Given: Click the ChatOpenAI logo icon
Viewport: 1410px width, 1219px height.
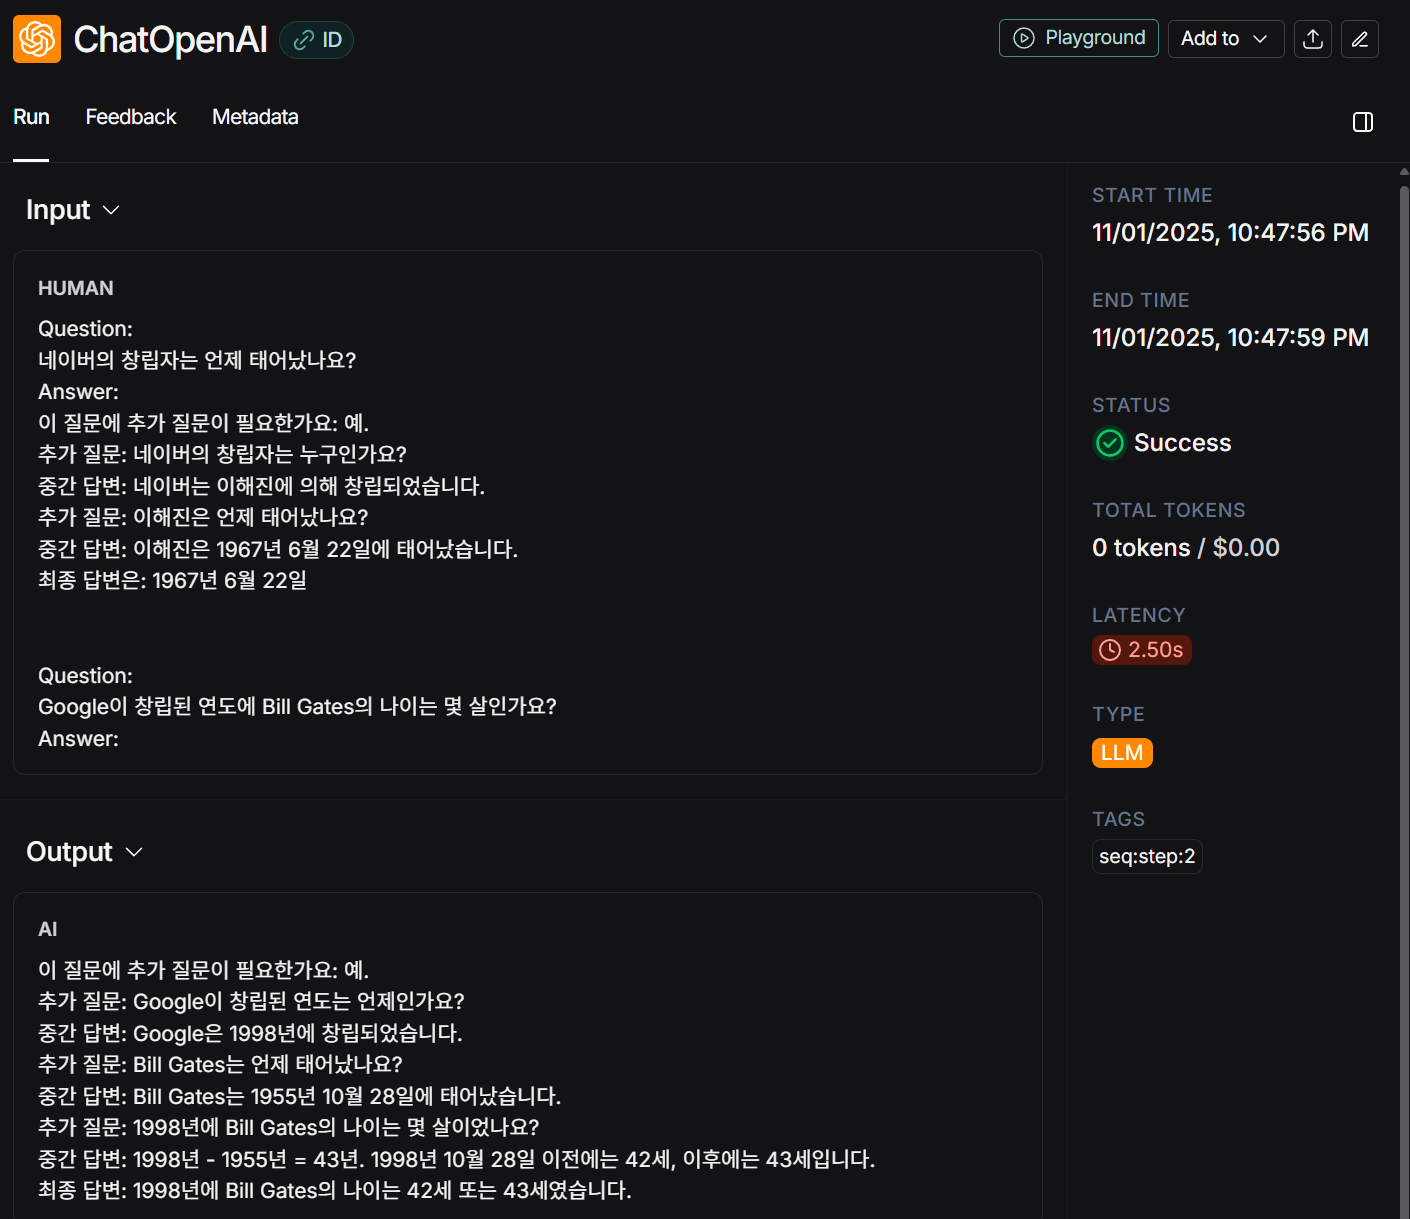Looking at the screenshot, I should click(37, 39).
